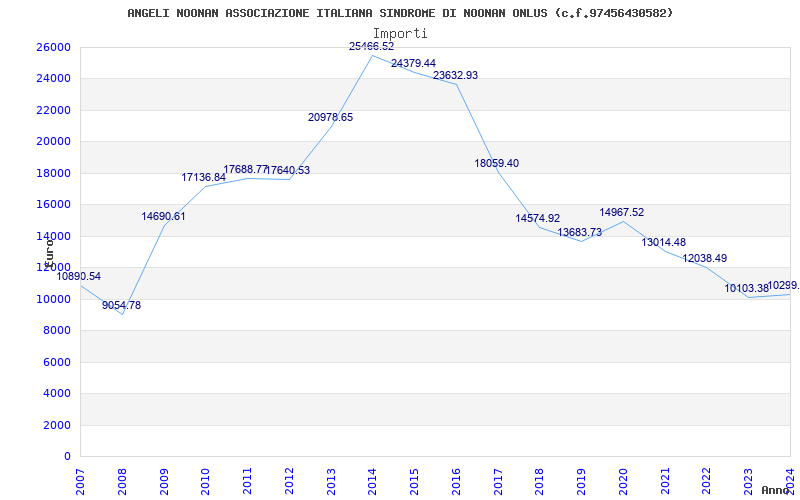Viewport: 800px width, 500px height.
Task: Click the 2012 year label
Action: coord(289,482)
